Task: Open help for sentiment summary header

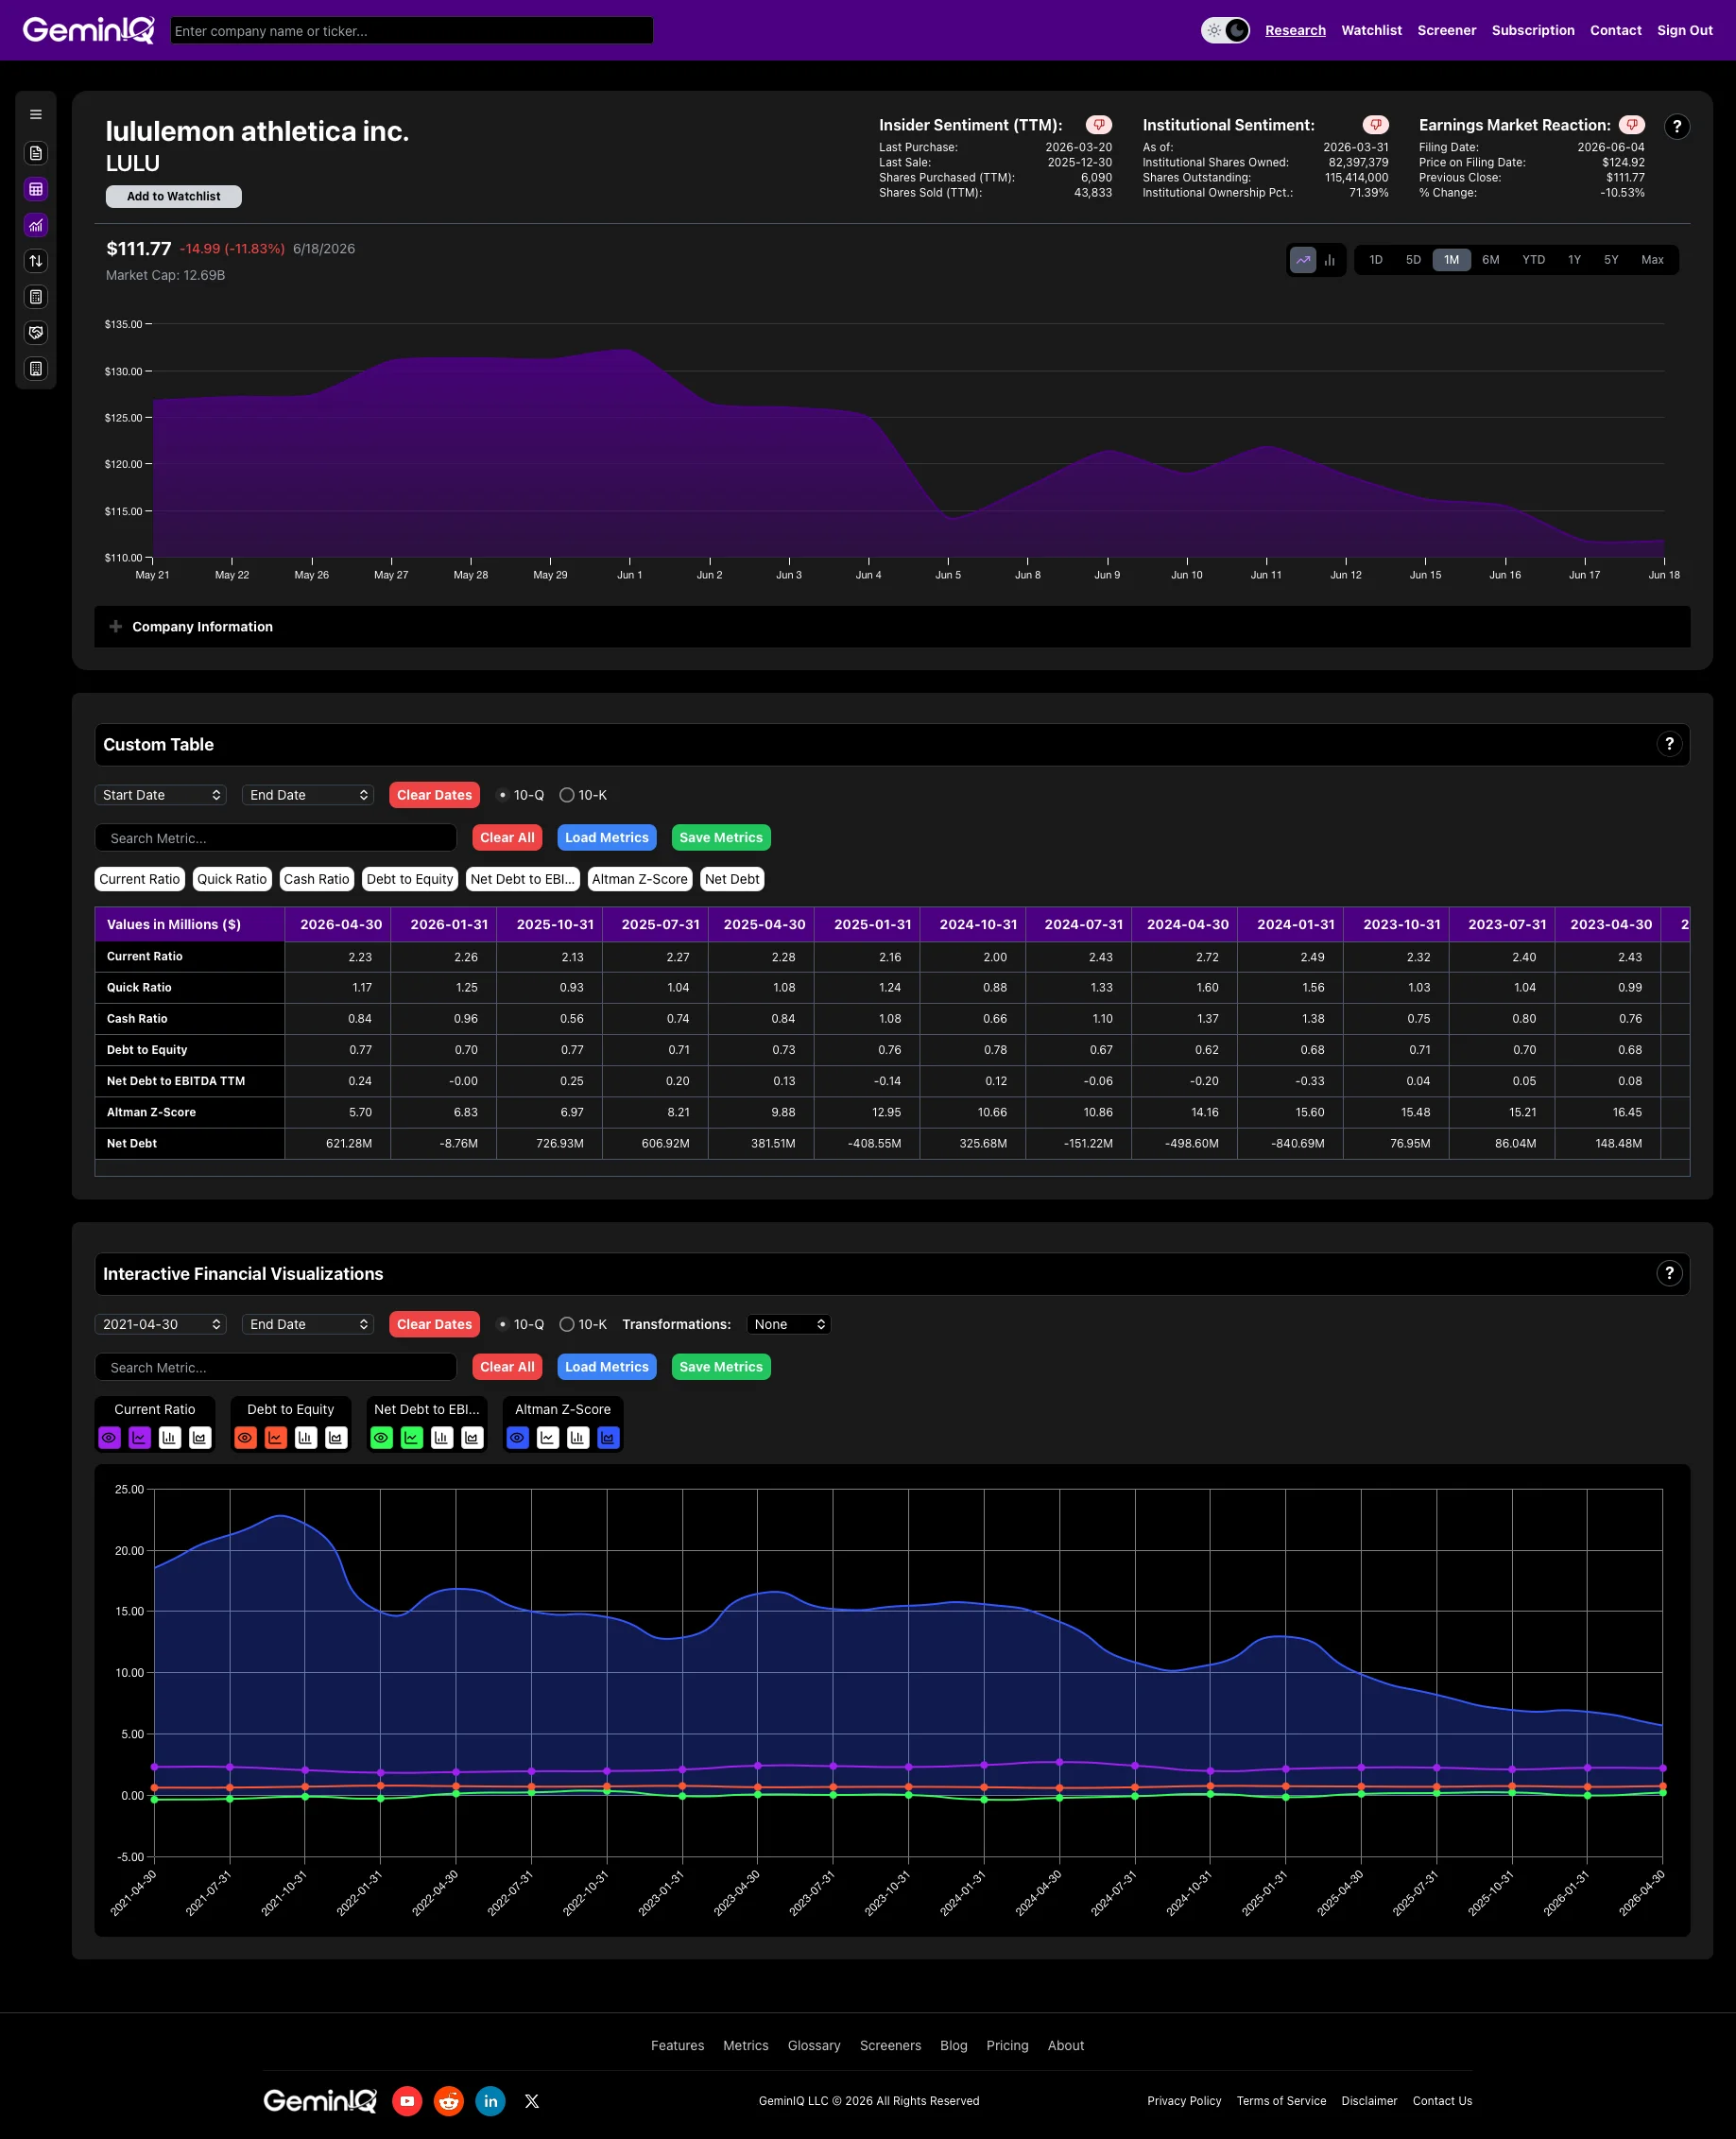Action: [x=1677, y=127]
